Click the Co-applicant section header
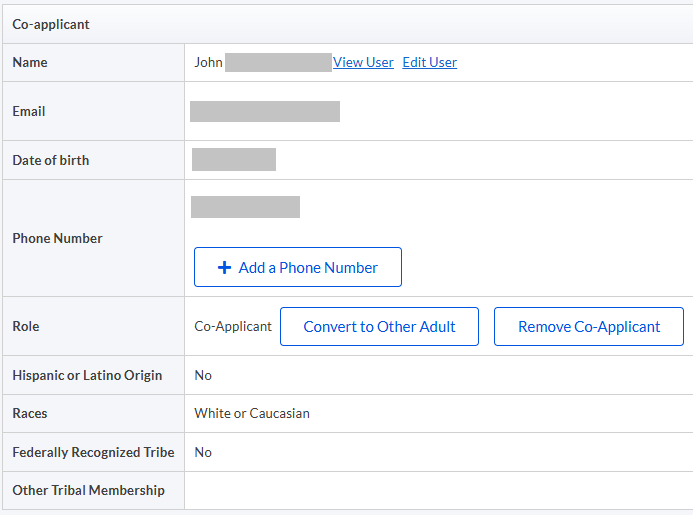The height and width of the screenshot is (515, 693). point(51,24)
